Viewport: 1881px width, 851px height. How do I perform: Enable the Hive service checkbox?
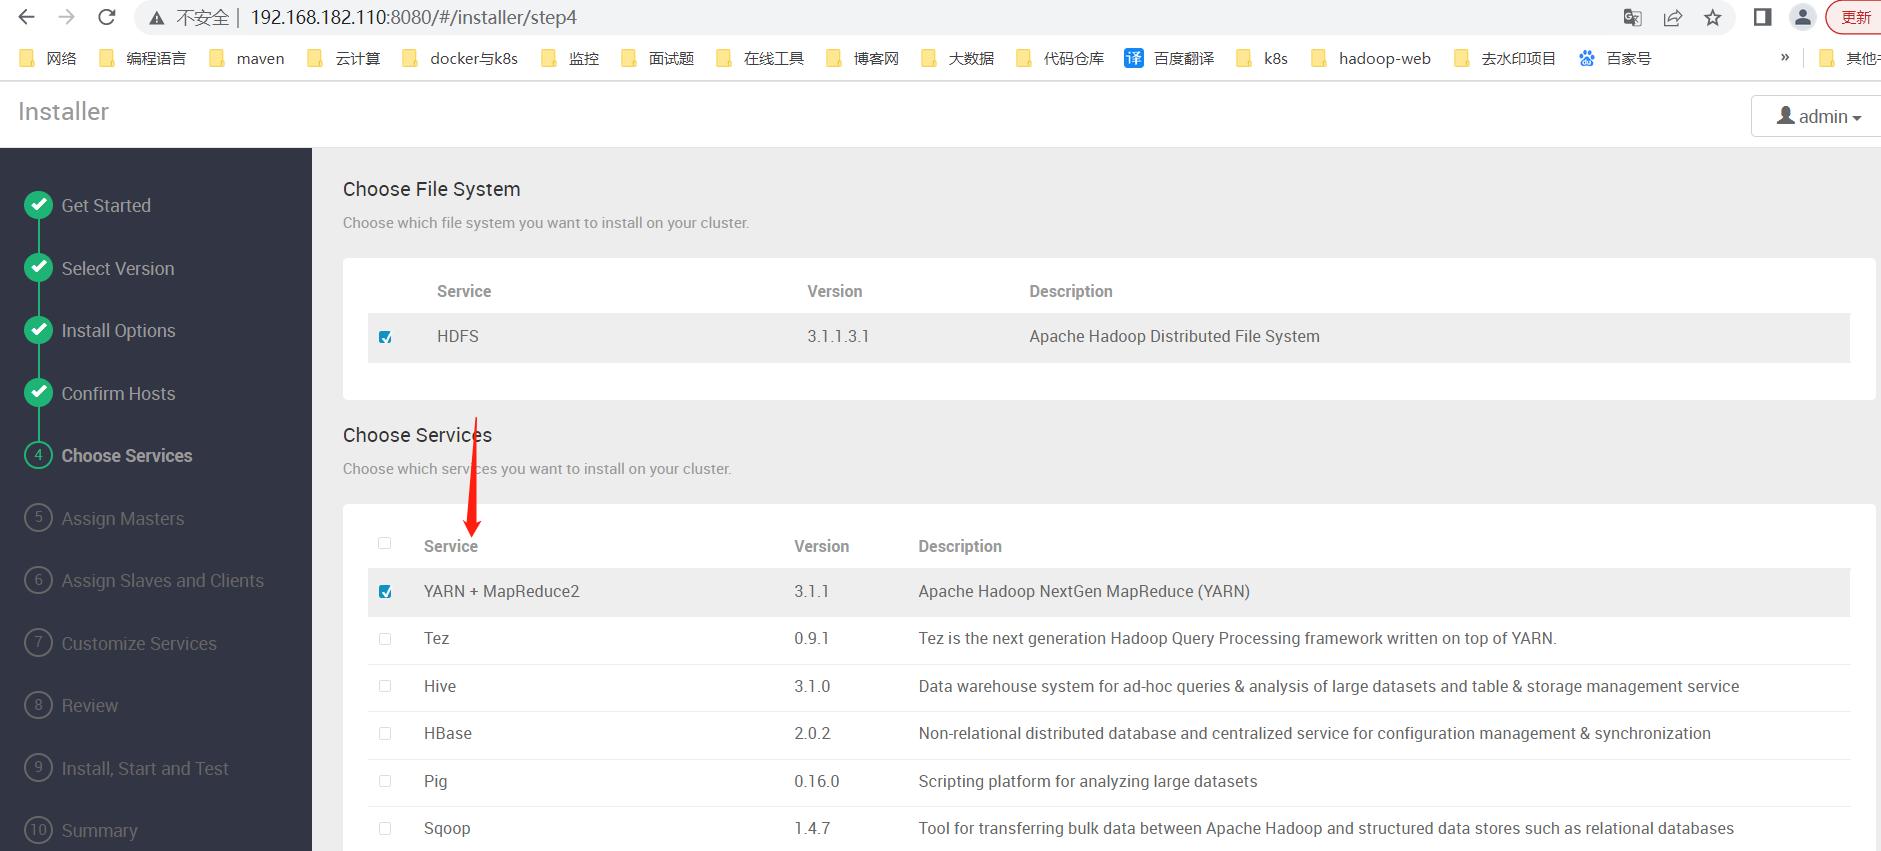385,686
